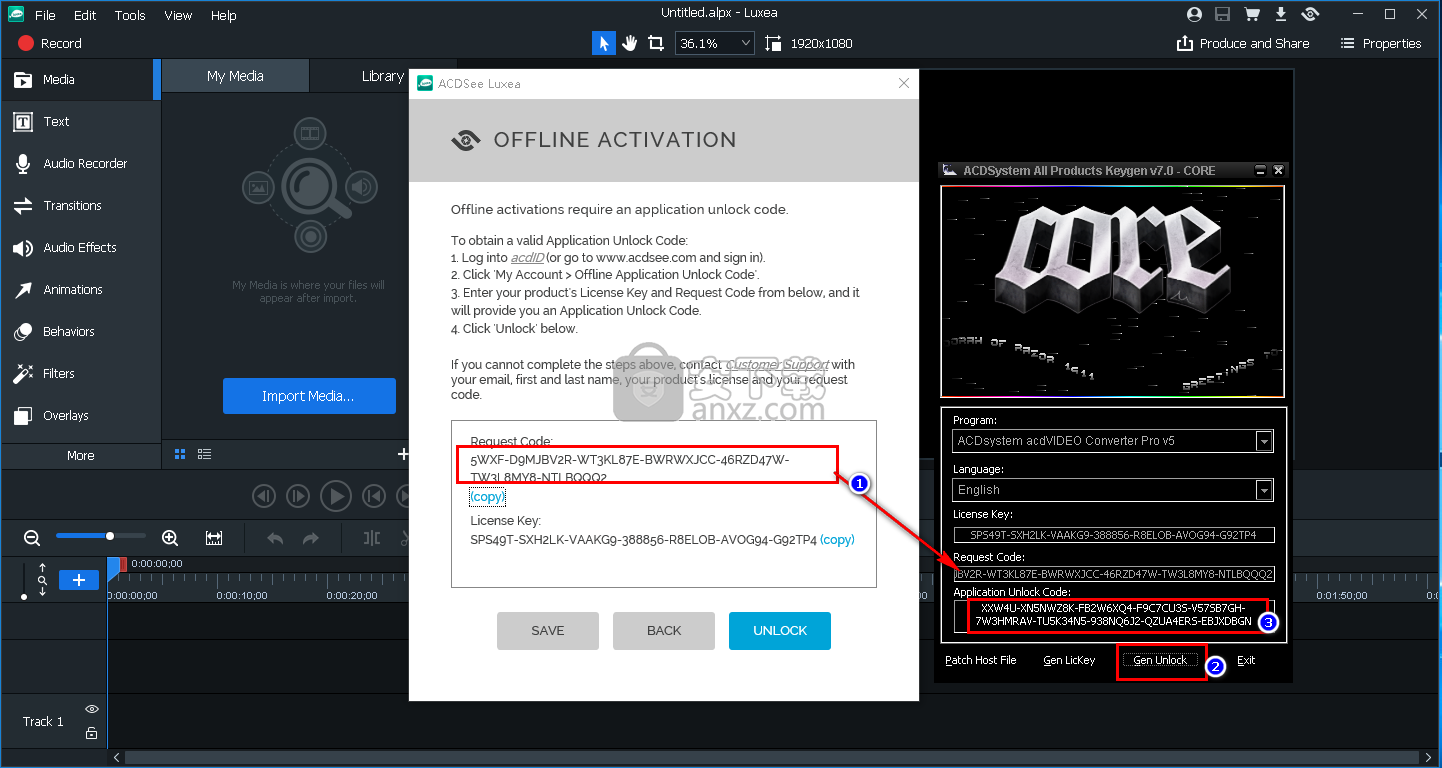
Task: Open the Properties panel
Action: [1381, 43]
